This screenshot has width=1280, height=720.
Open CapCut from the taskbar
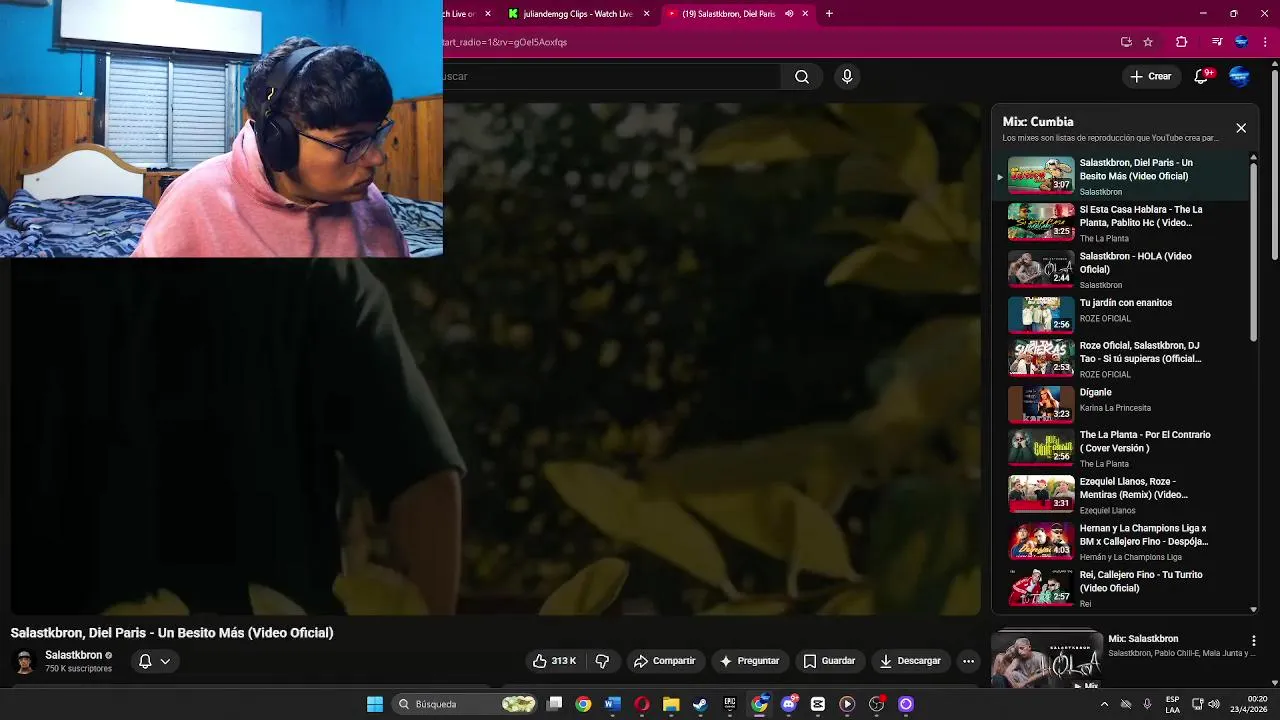pyautogui.click(x=818, y=704)
